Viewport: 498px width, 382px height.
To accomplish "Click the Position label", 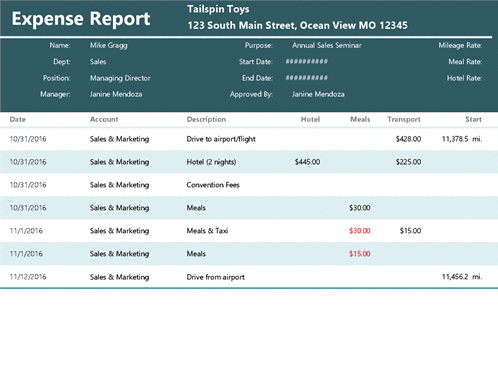I will click(57, 78).
